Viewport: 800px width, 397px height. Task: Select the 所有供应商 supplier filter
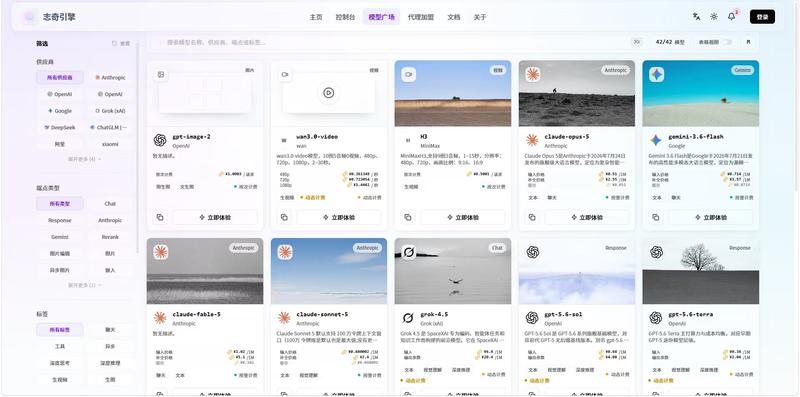[60, 78]
